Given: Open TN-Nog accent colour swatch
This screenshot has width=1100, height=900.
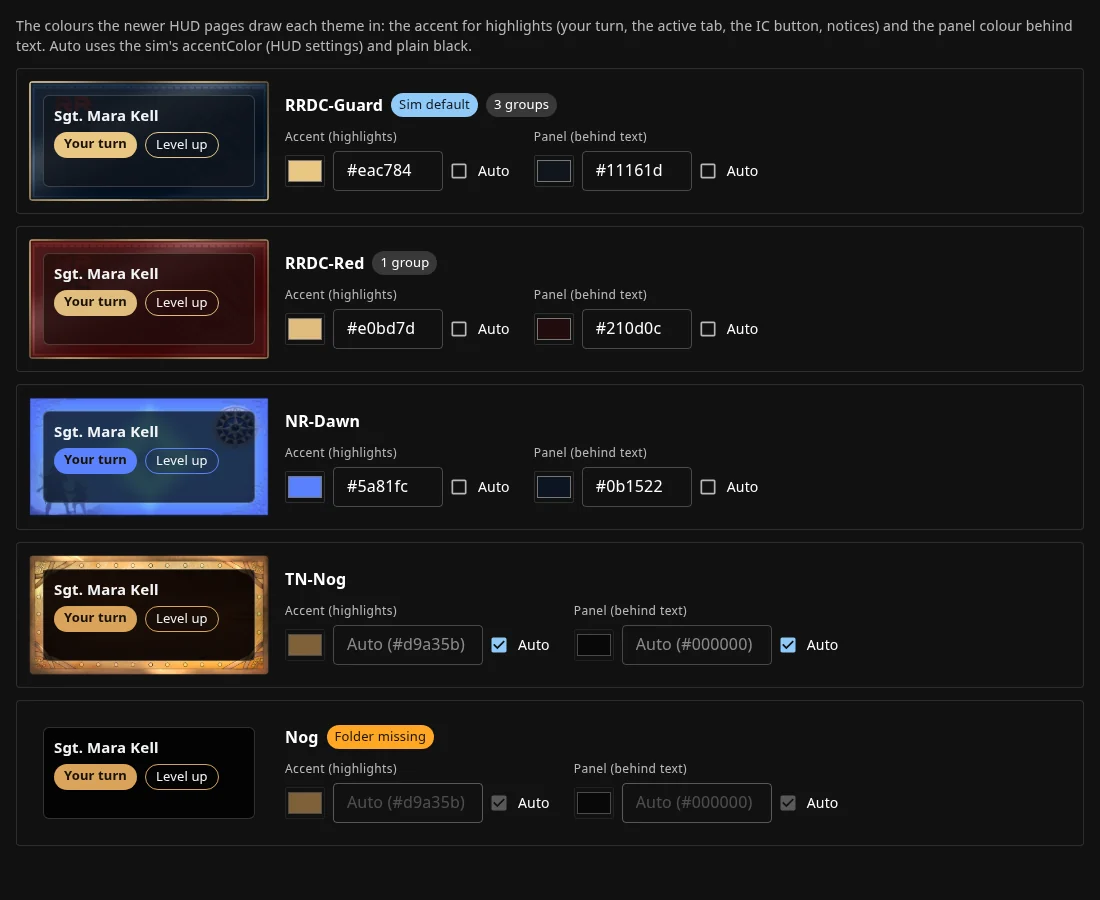Looking at the screenshot, I should (x=305, y=645).
